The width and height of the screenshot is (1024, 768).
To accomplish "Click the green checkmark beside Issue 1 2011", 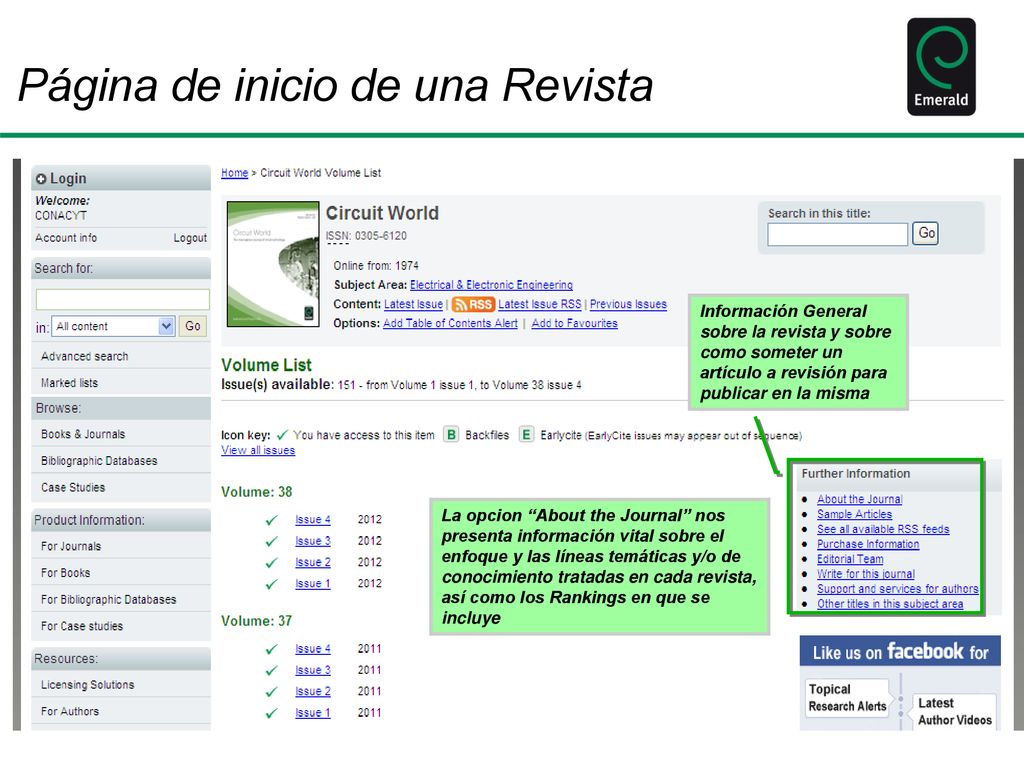I will pyautogui.click(x=272, y=714).
